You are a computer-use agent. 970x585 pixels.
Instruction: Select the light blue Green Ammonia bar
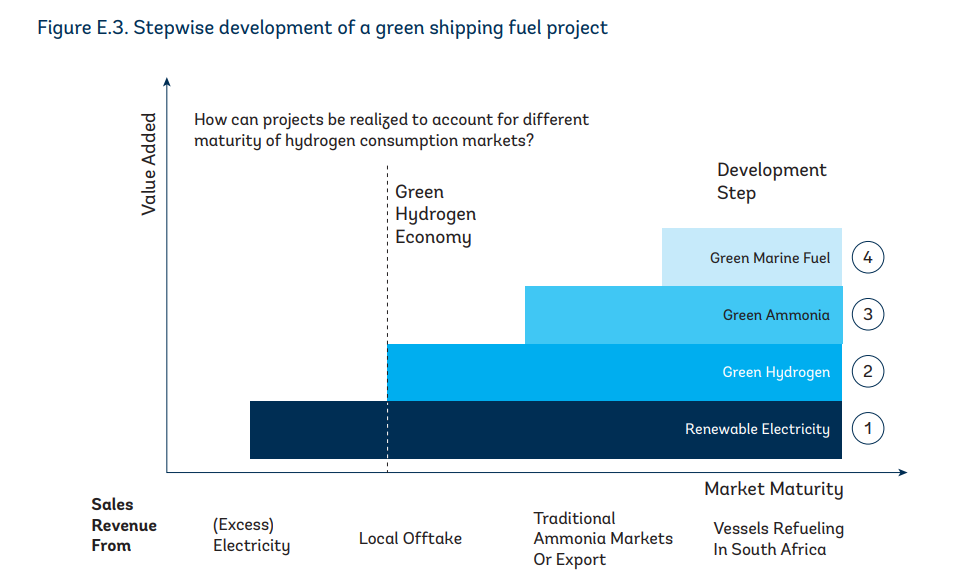click(682, 315)
